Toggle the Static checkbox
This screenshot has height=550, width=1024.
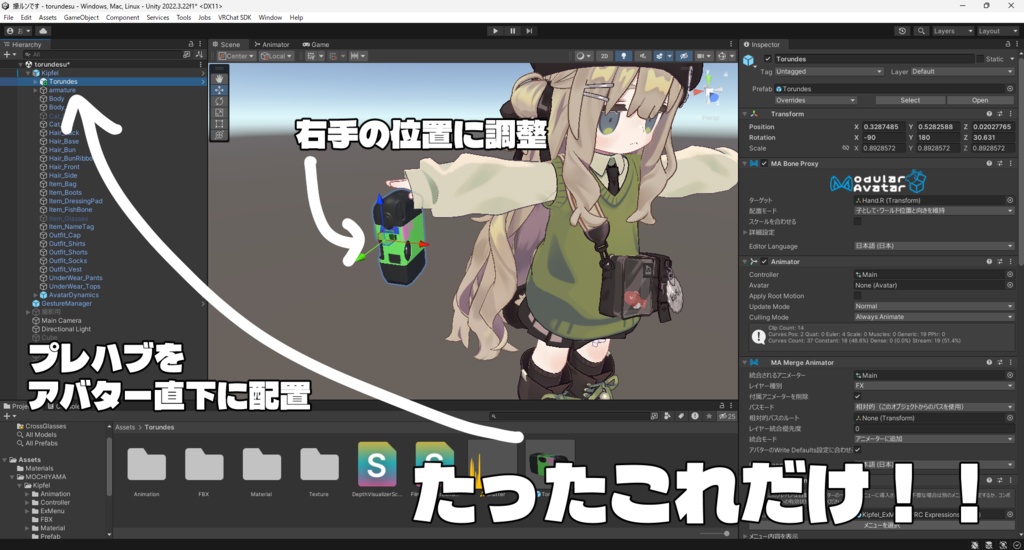click(x=980, y=59)
